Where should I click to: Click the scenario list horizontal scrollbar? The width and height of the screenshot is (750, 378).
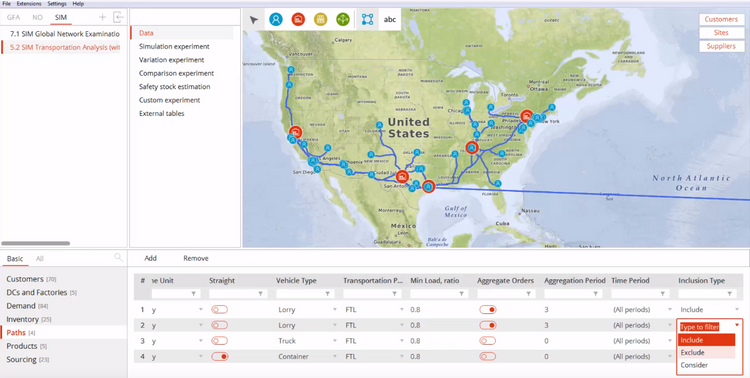(x=35, y=244)
